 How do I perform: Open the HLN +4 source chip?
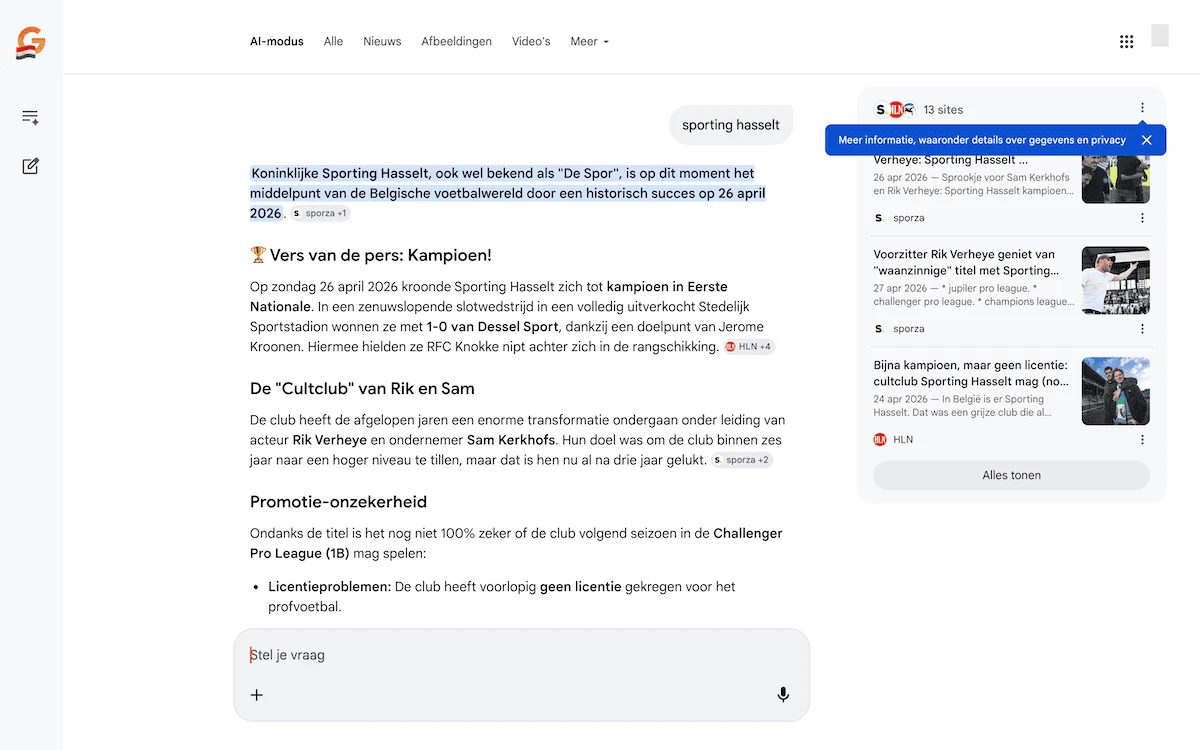(749, 347)
